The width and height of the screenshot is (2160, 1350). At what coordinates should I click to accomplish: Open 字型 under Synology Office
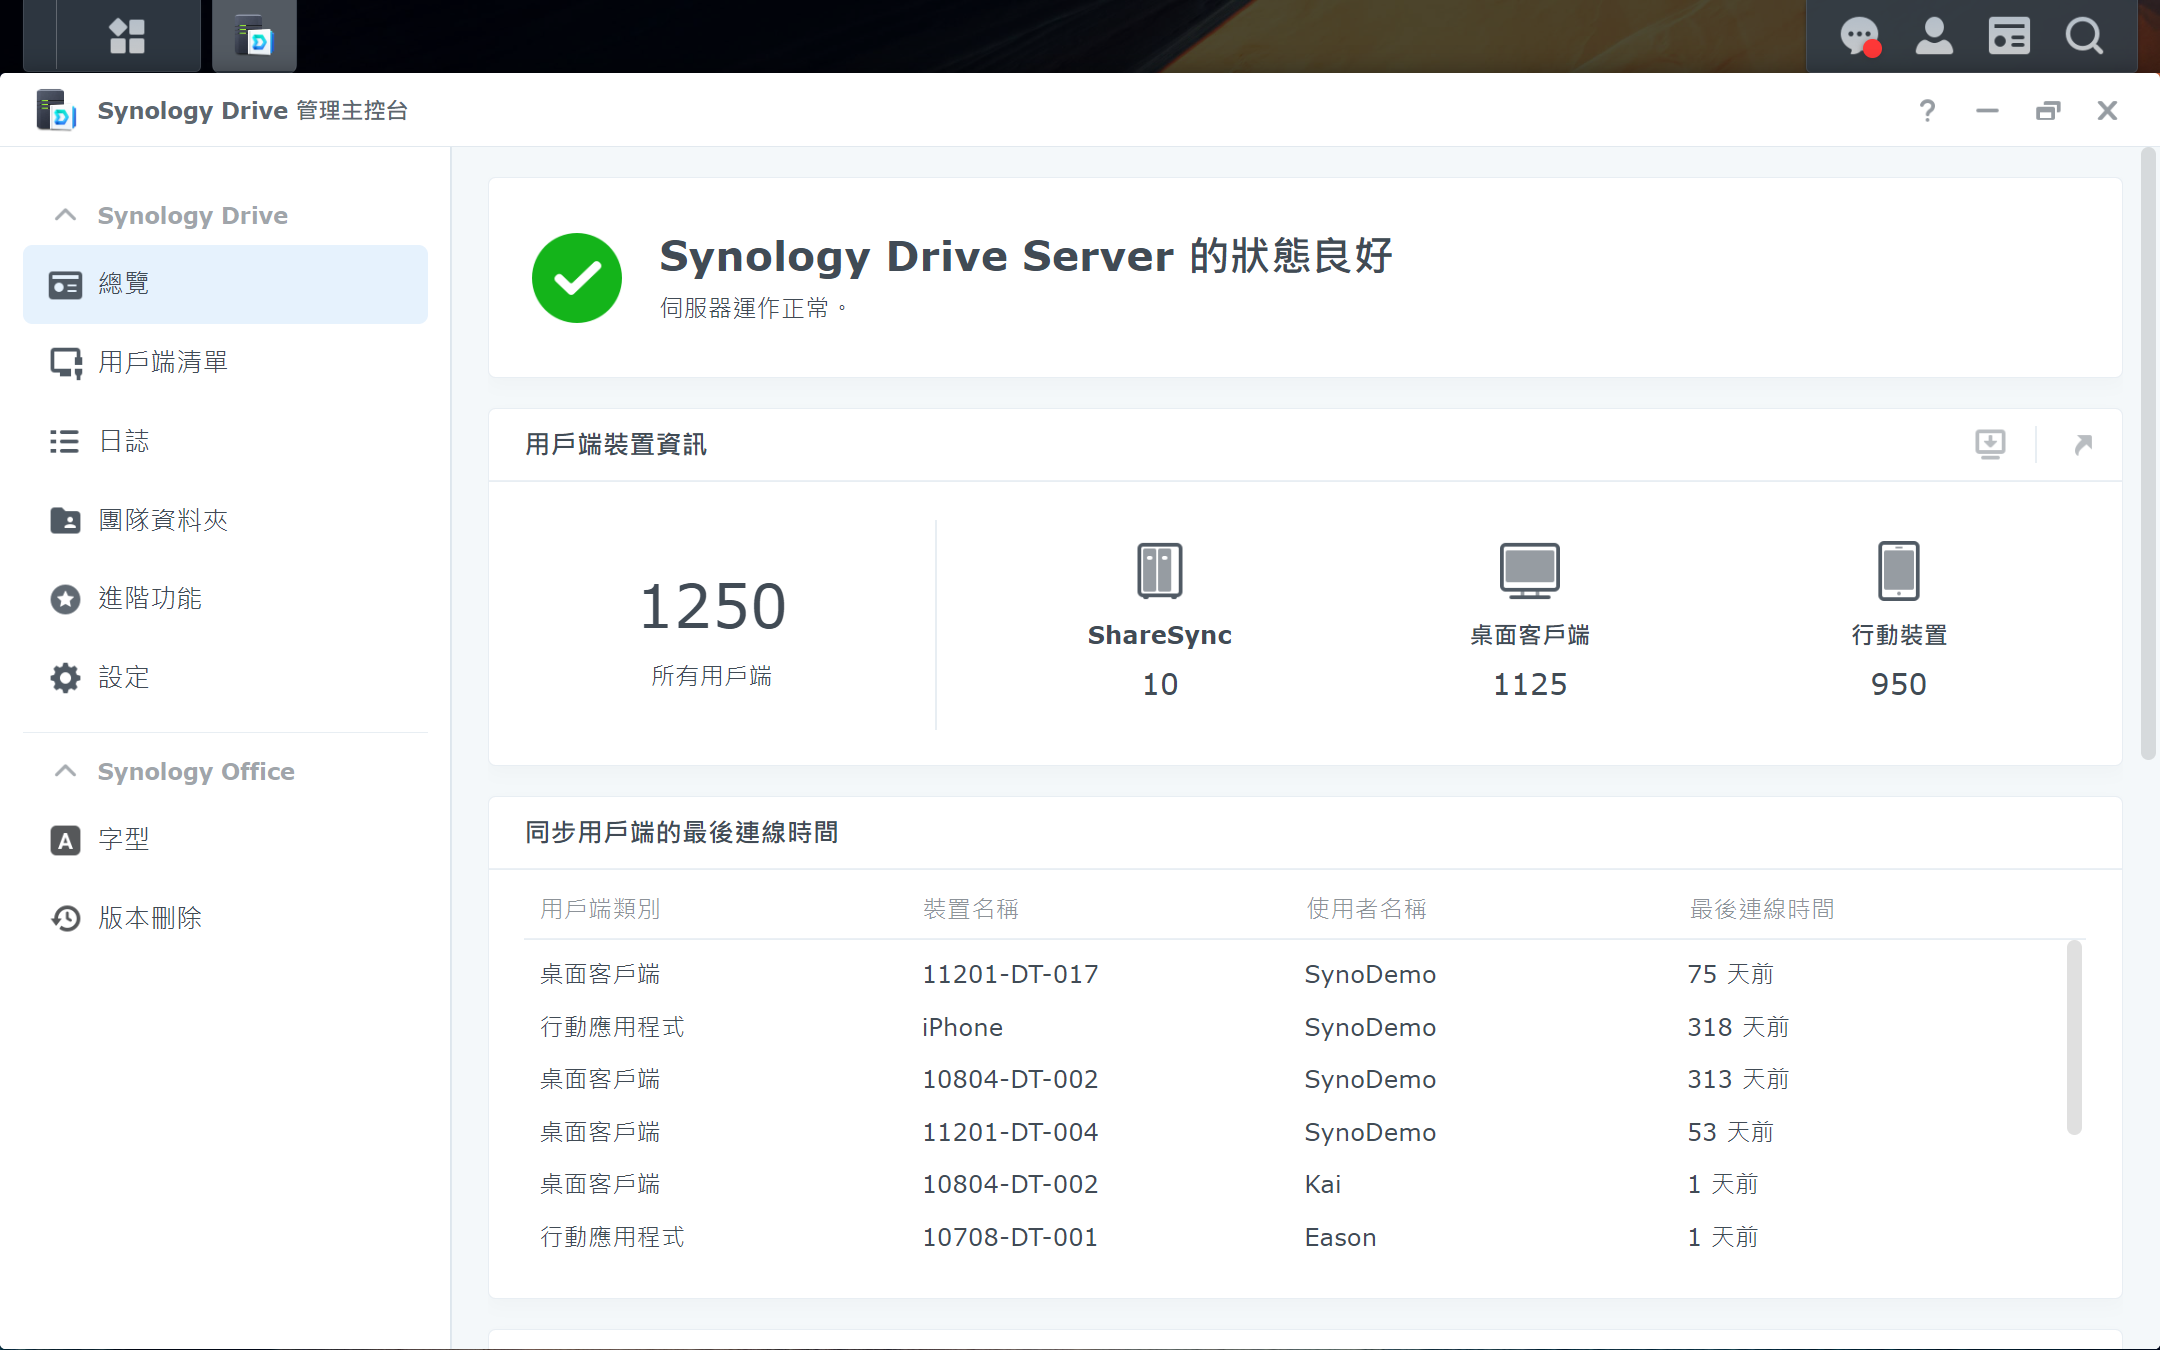point(225,839)
